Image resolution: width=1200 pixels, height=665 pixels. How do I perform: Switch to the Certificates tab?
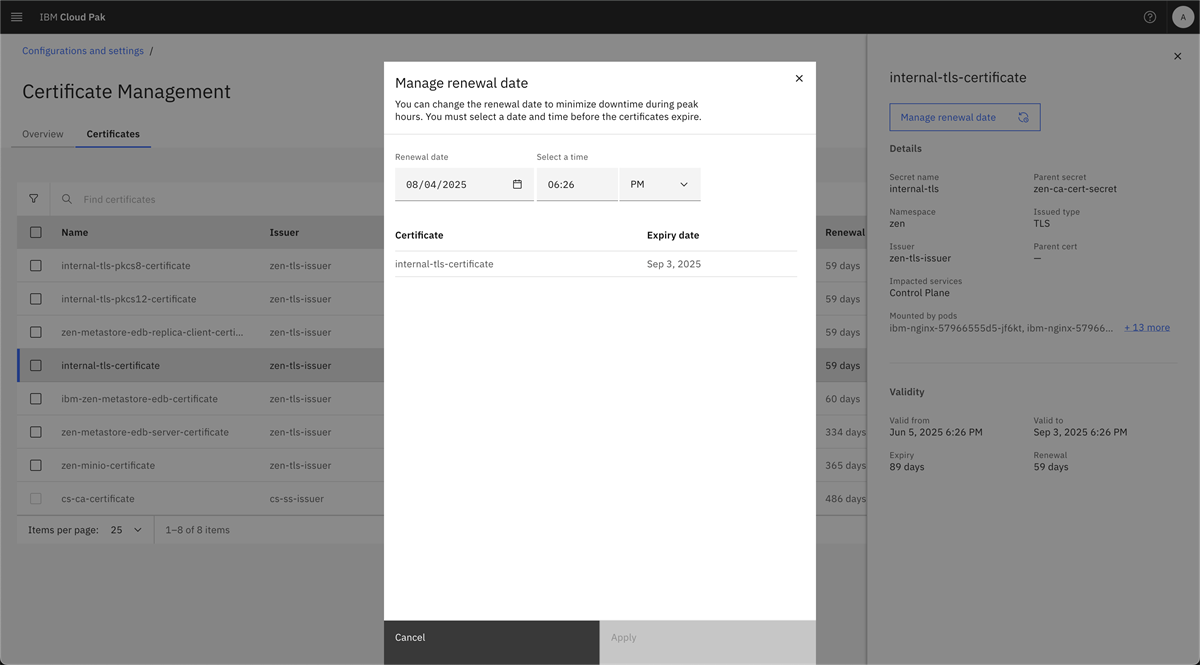coord(113,134)
